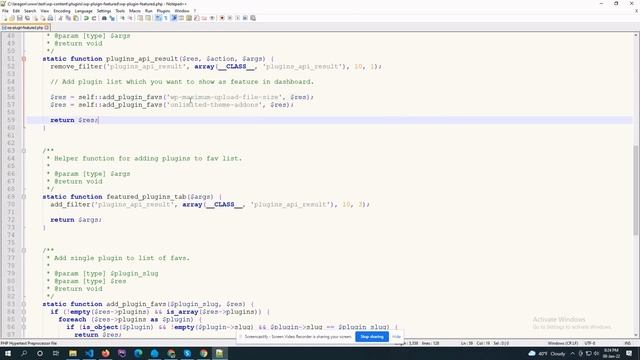Create a new file from toolbar
The image size is (640, 360).
(x=5, y=18)
